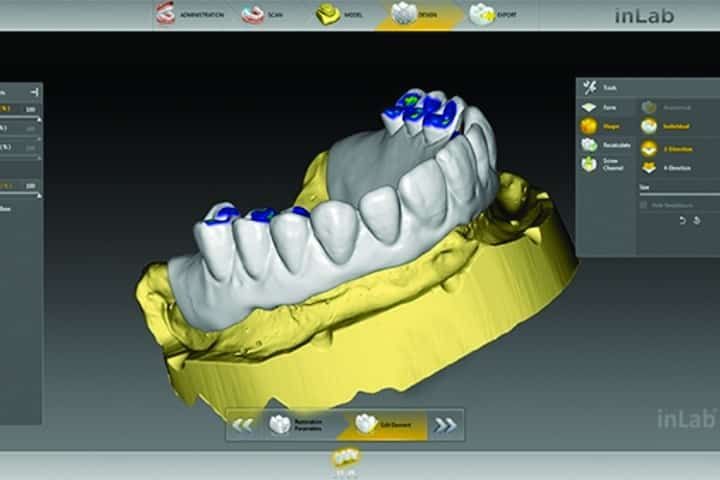
Task: Advance with the double right arrows
Action: tap(445, 425)
